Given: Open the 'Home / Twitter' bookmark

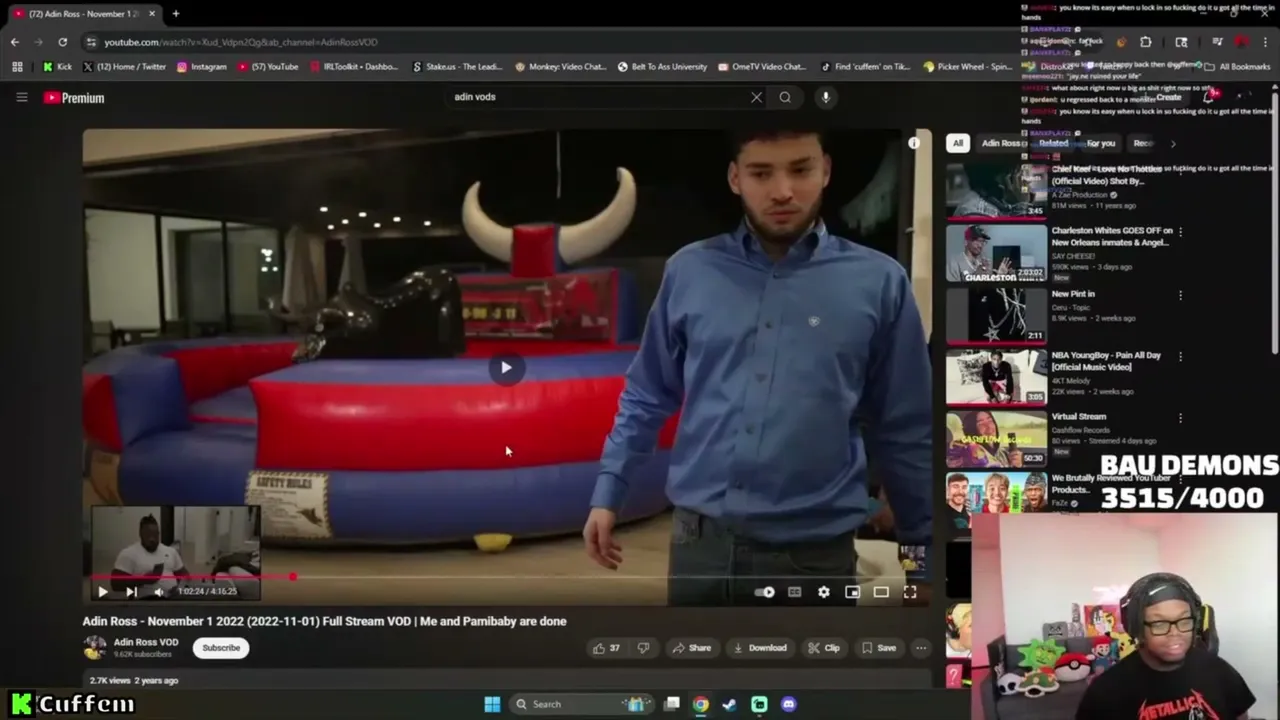Looking at the screenshot, I should click(x=124, y=67).
